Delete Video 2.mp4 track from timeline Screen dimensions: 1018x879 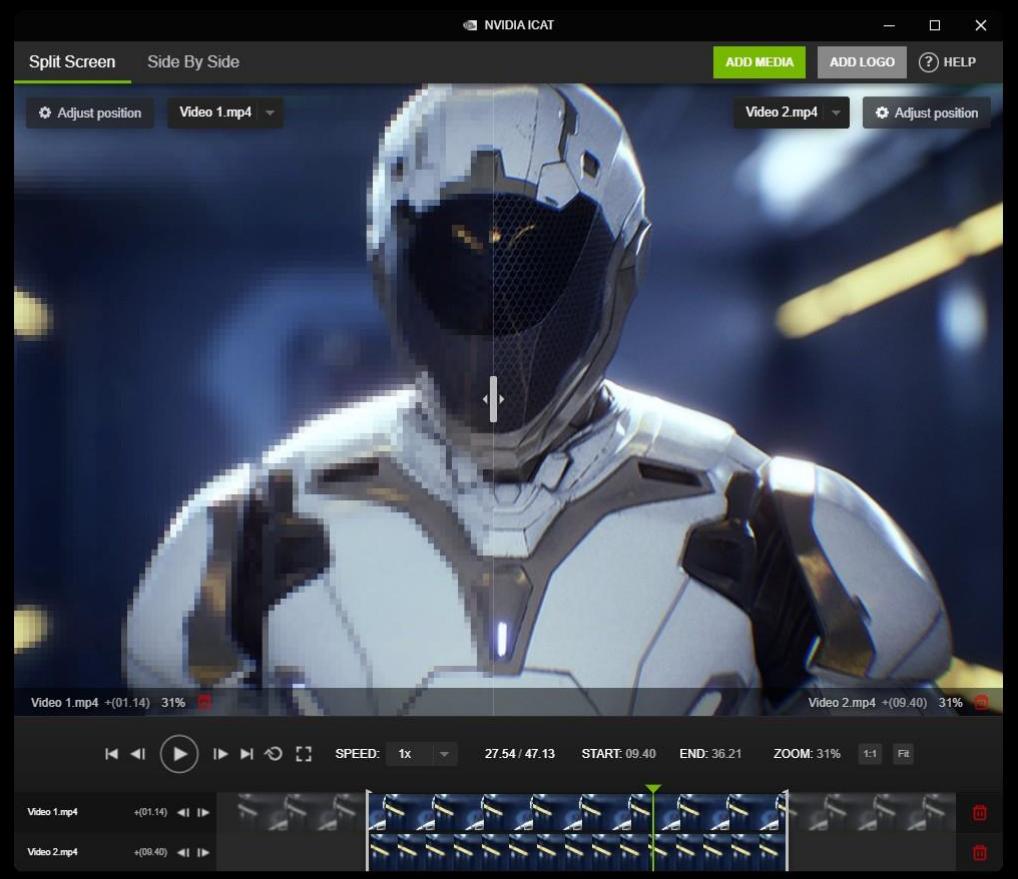(979, 853)
